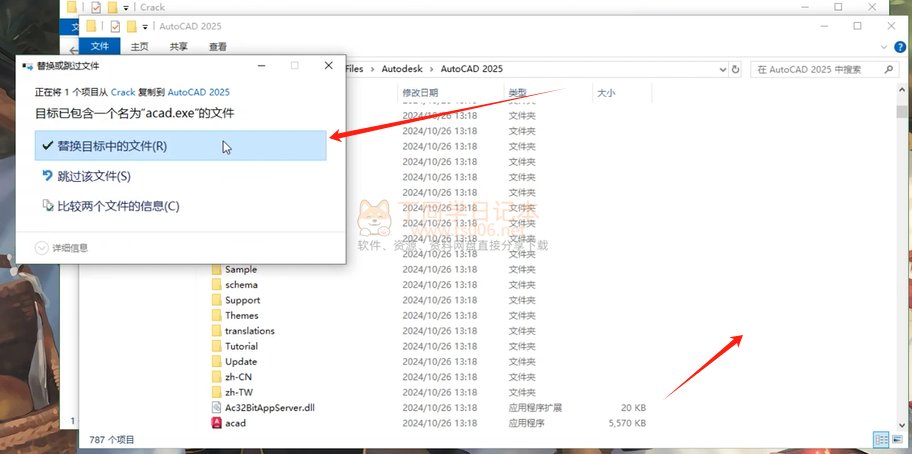The image size is (912, 454).
Task: Click AutoCAD 2025 destination link in dialog
Action: click(x=198, y=92)
